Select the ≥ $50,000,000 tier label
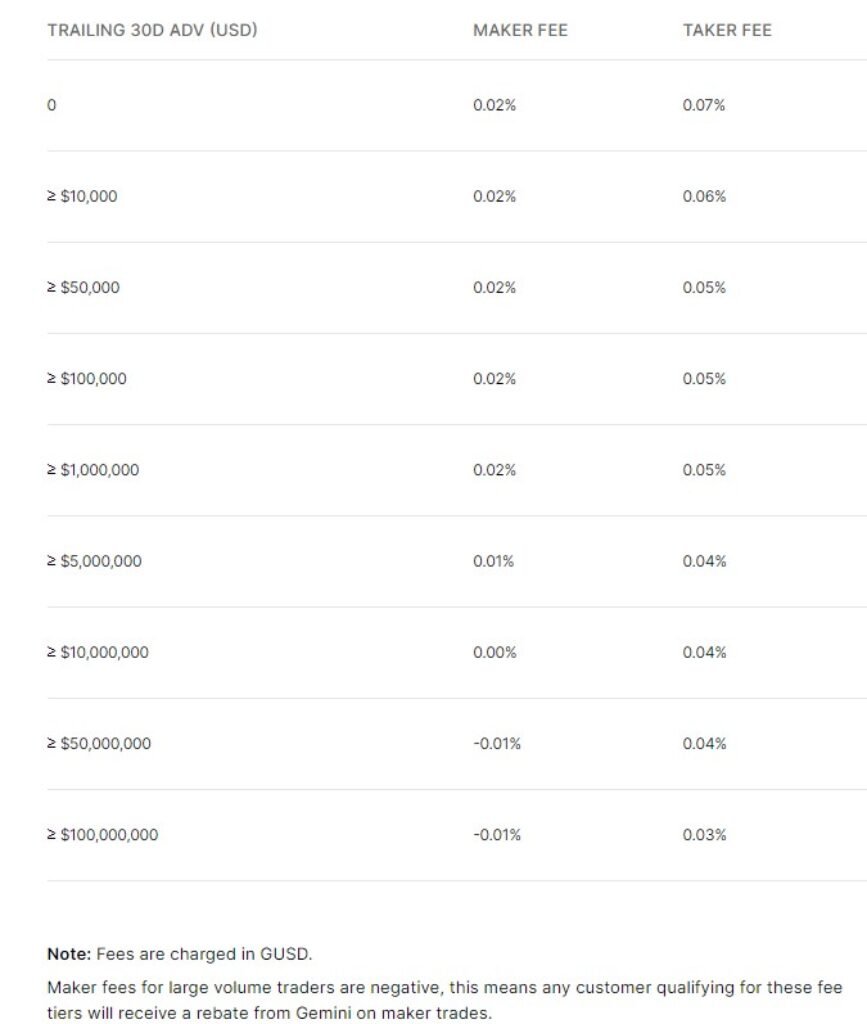 [x=99, y=743]
